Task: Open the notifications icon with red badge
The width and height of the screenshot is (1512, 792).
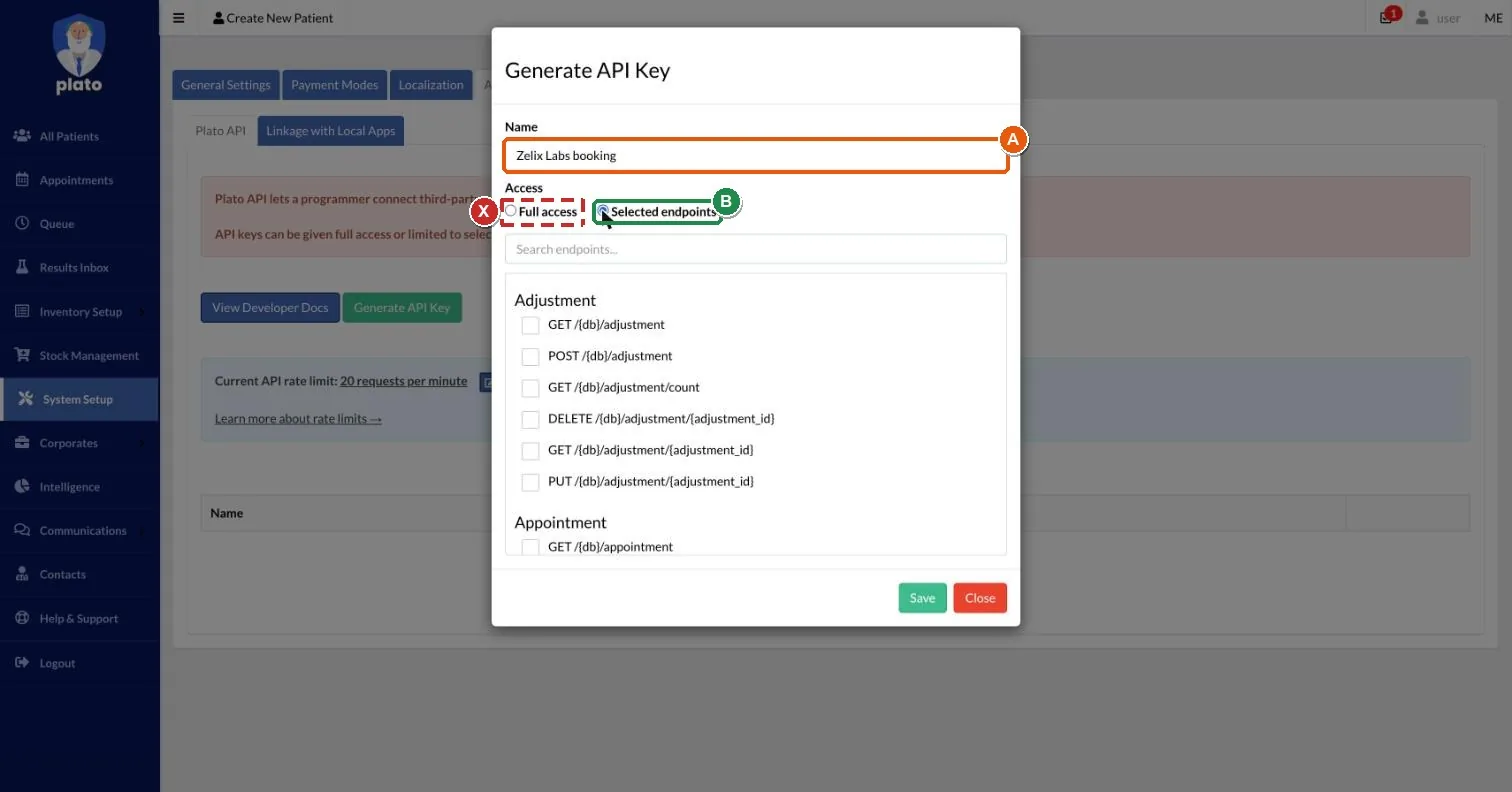Action: (x=1387, y=17)
